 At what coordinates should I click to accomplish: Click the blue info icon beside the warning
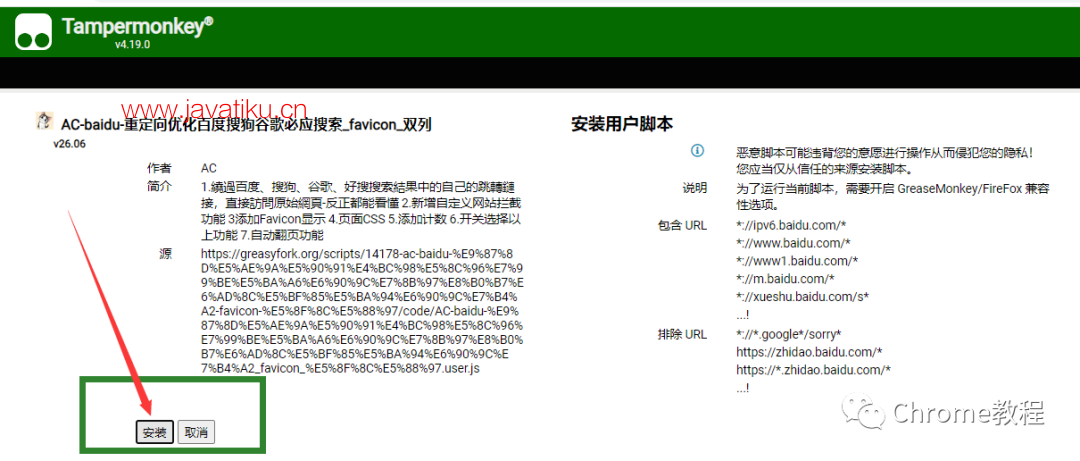697,150
